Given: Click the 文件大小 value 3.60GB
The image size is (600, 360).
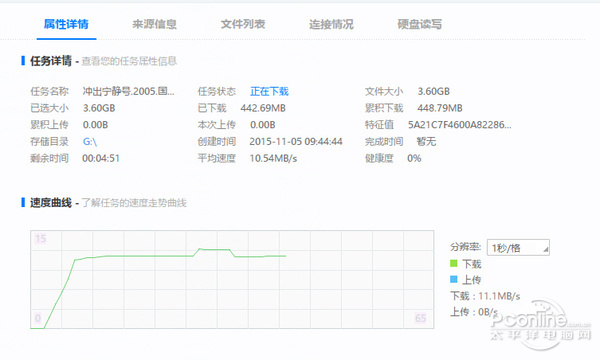Looking at the screenshot, I should point(434,91).
